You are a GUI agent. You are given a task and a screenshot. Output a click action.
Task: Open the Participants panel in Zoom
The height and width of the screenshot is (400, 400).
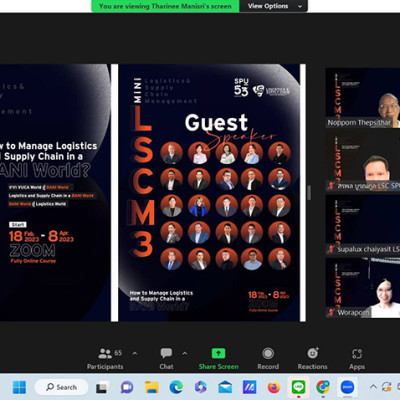pyautogui.click(x=105, y=359)
